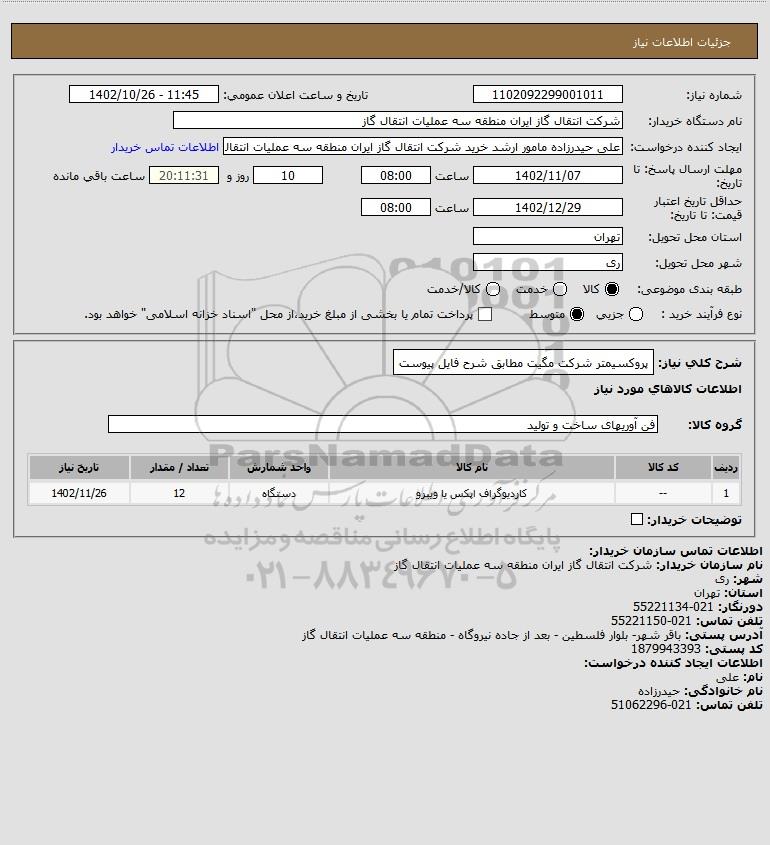Click the response deadline date 1402/11/07
Image resolution: width=770 pixels, height=845 pixels.
click(547, 175)
